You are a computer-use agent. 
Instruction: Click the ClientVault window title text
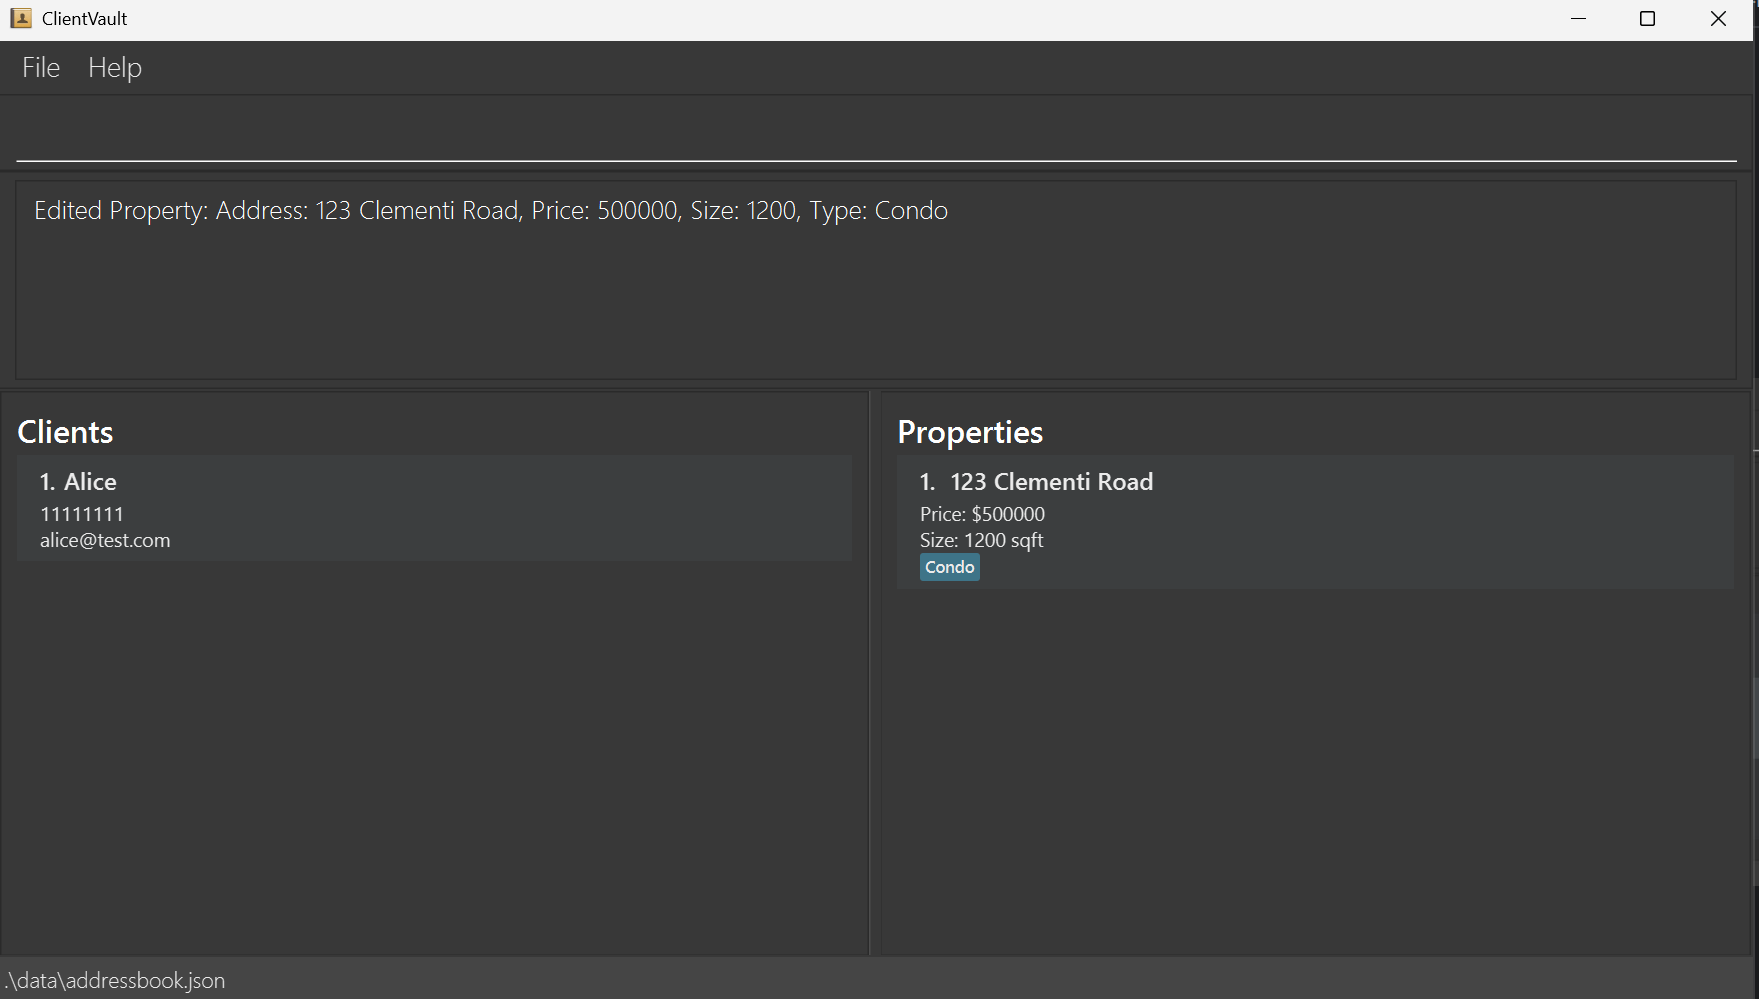85,18
